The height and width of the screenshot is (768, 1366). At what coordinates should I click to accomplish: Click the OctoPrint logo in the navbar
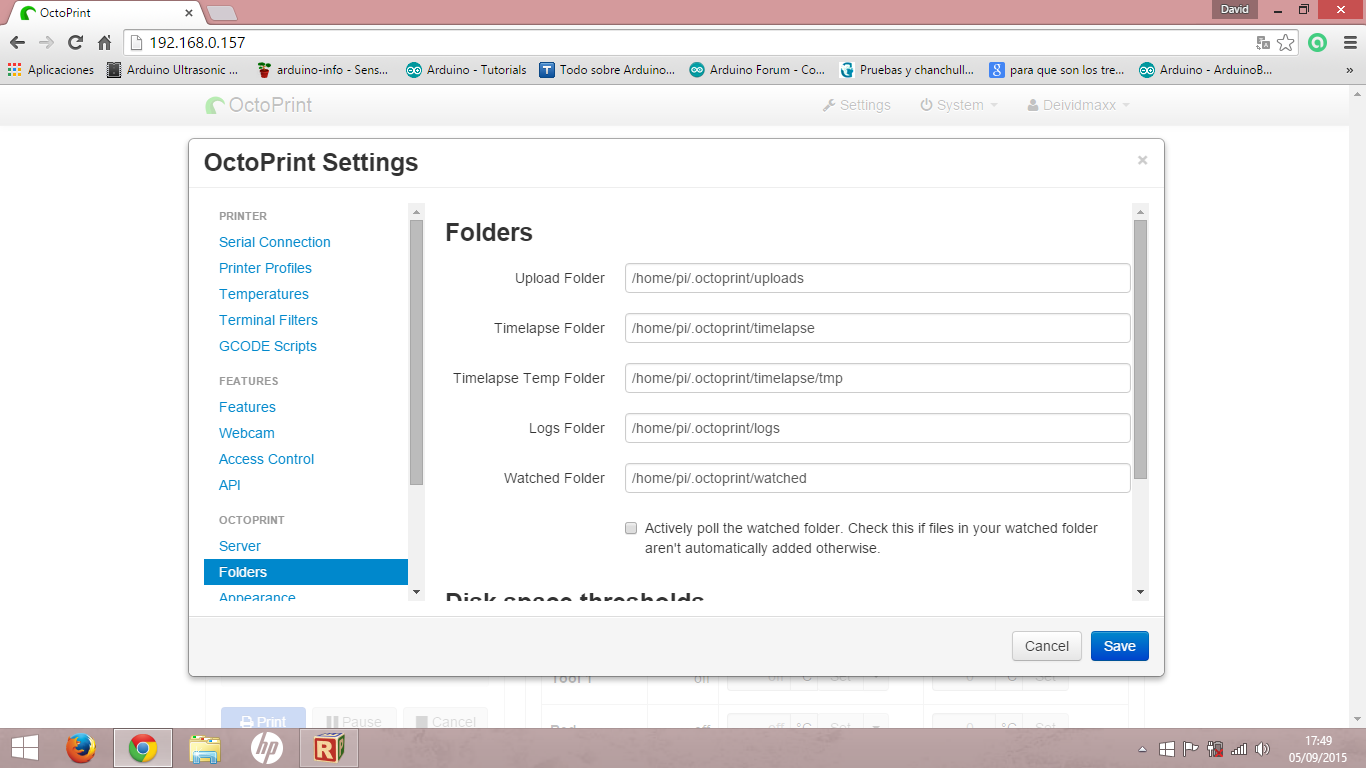259,105
